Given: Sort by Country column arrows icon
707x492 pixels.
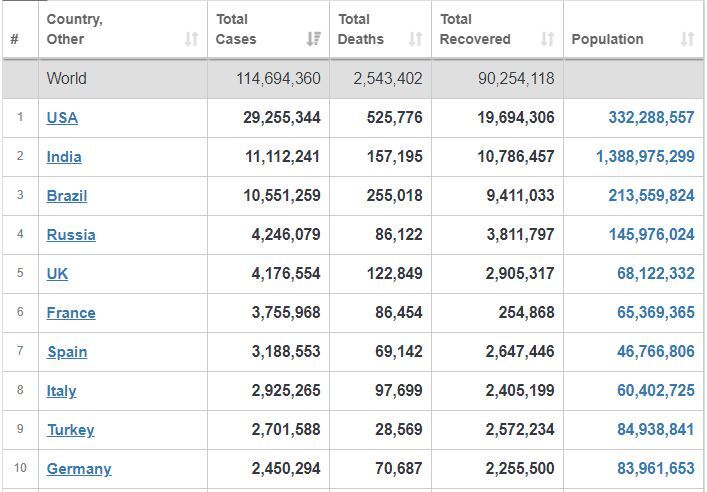Looking at the screenshot, I should click(x=192, y=39).
